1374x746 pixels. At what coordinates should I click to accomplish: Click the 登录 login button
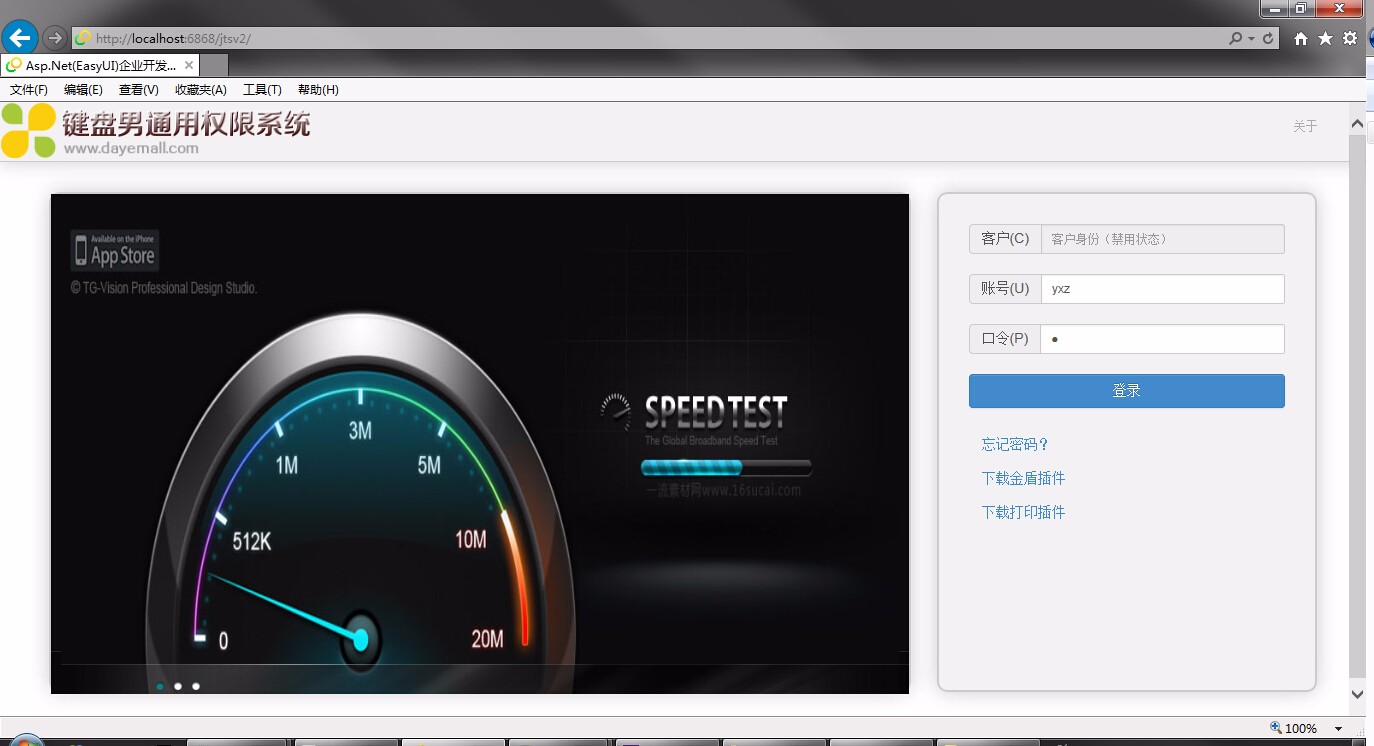(x=1126, y=390)
